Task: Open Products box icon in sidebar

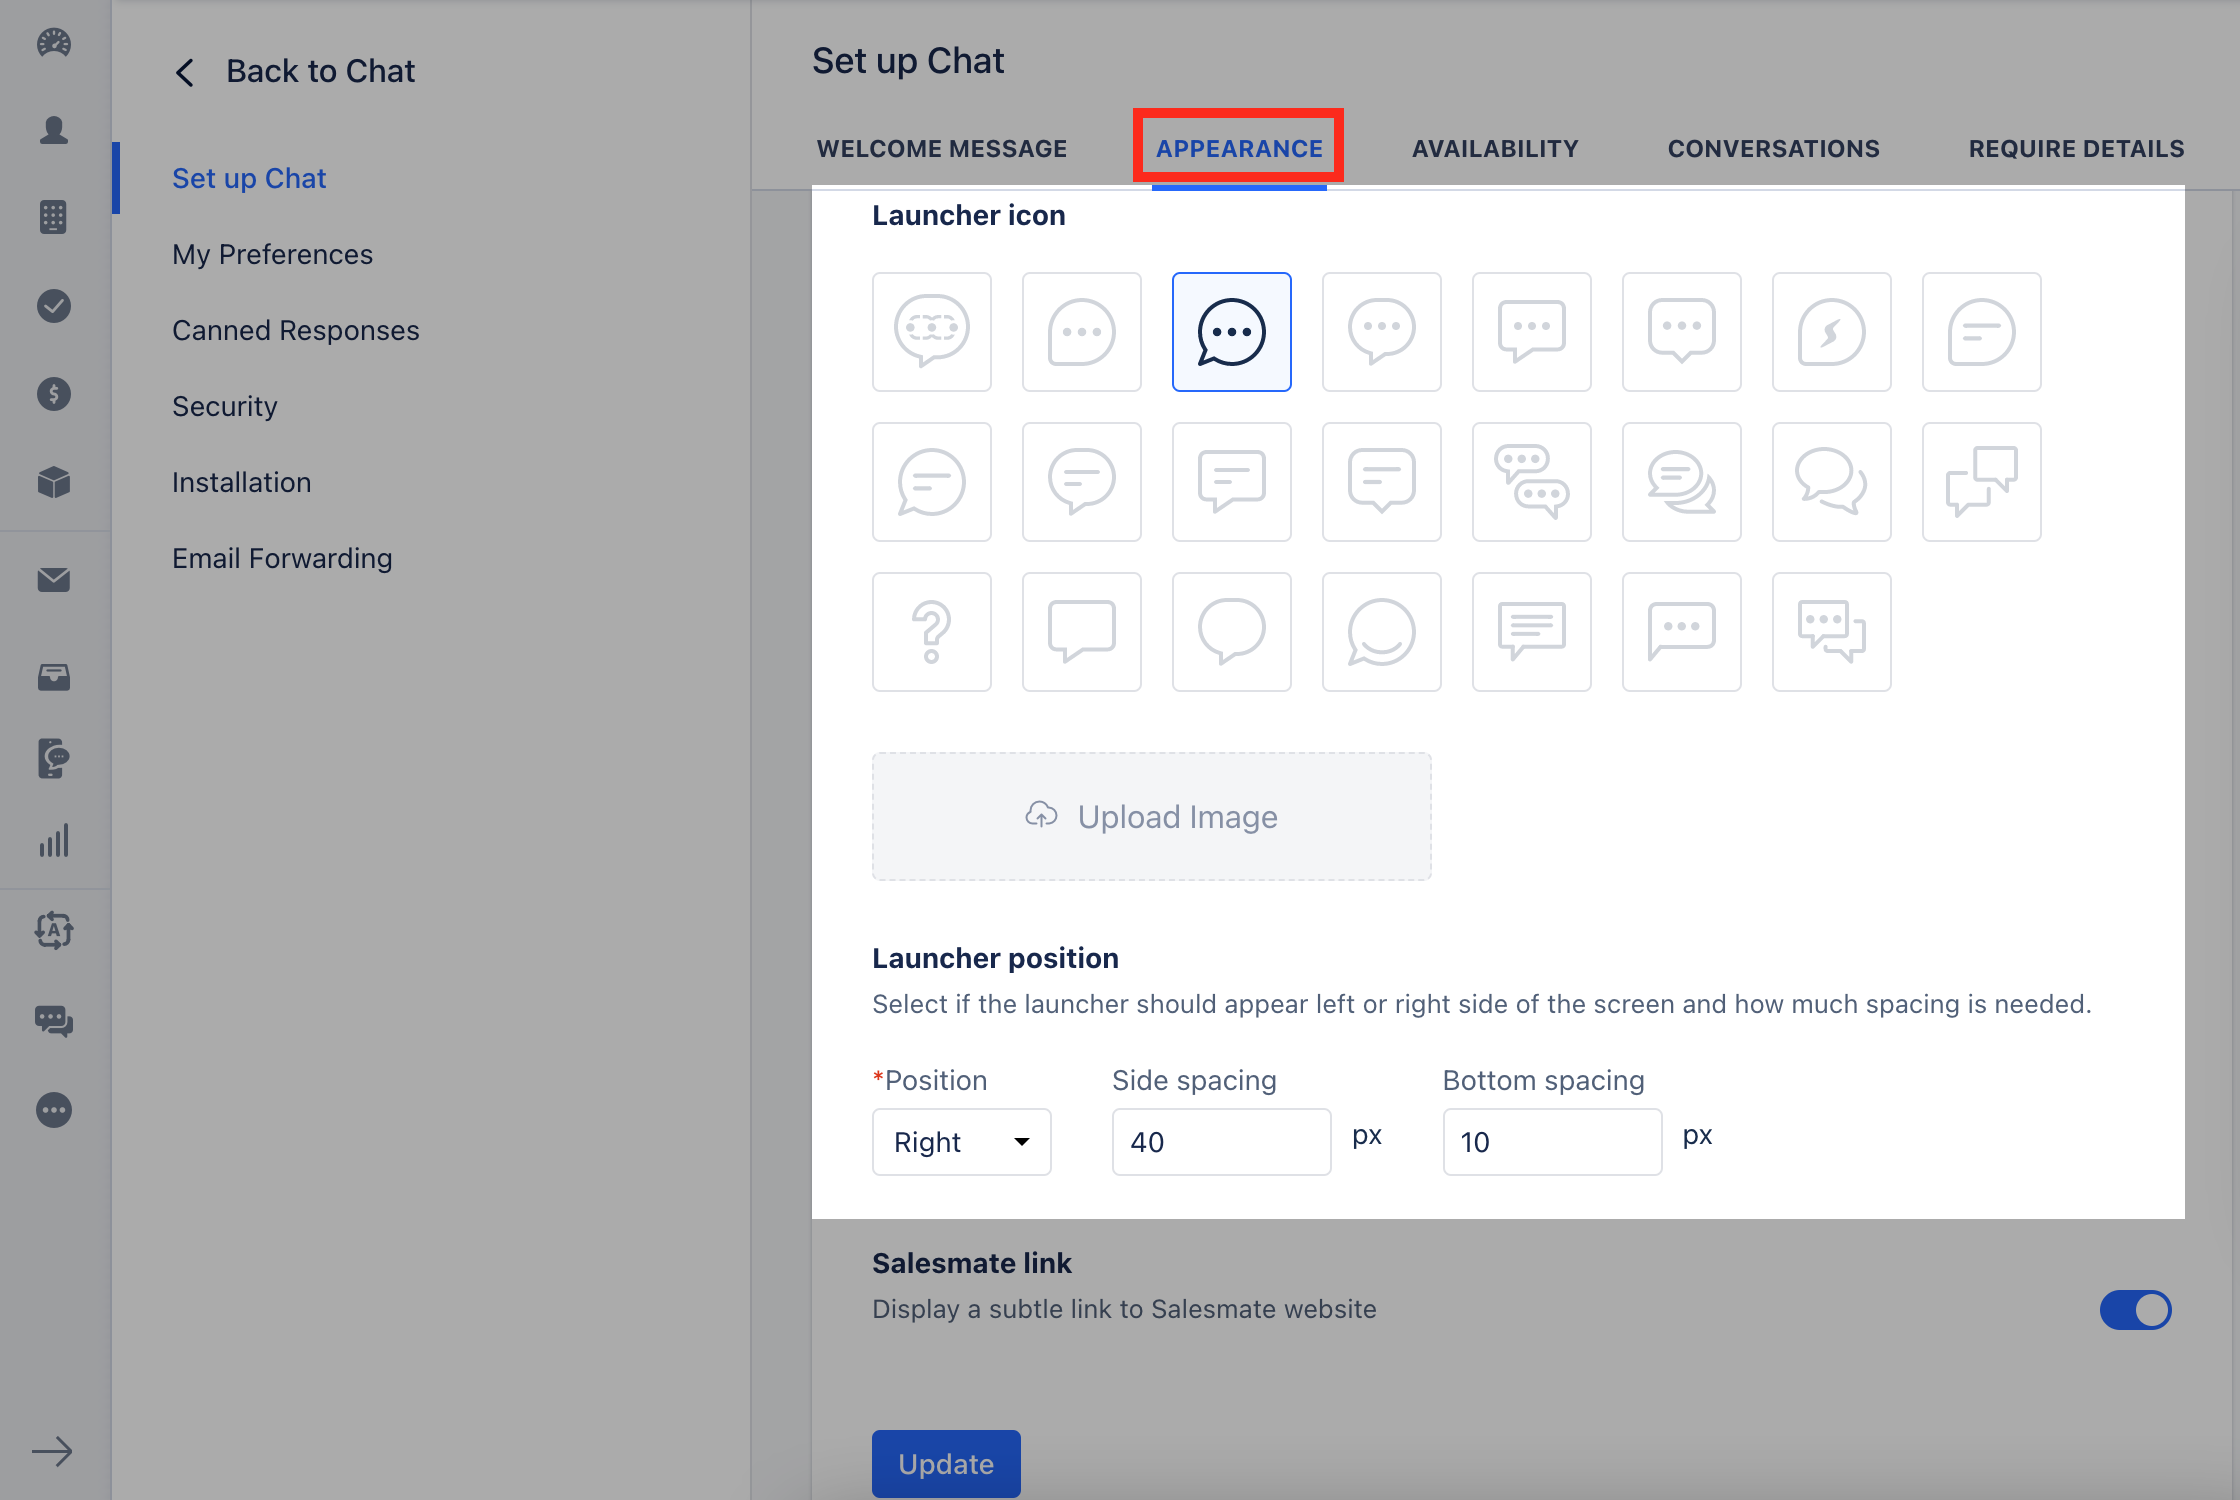Action: pos(54,482)
